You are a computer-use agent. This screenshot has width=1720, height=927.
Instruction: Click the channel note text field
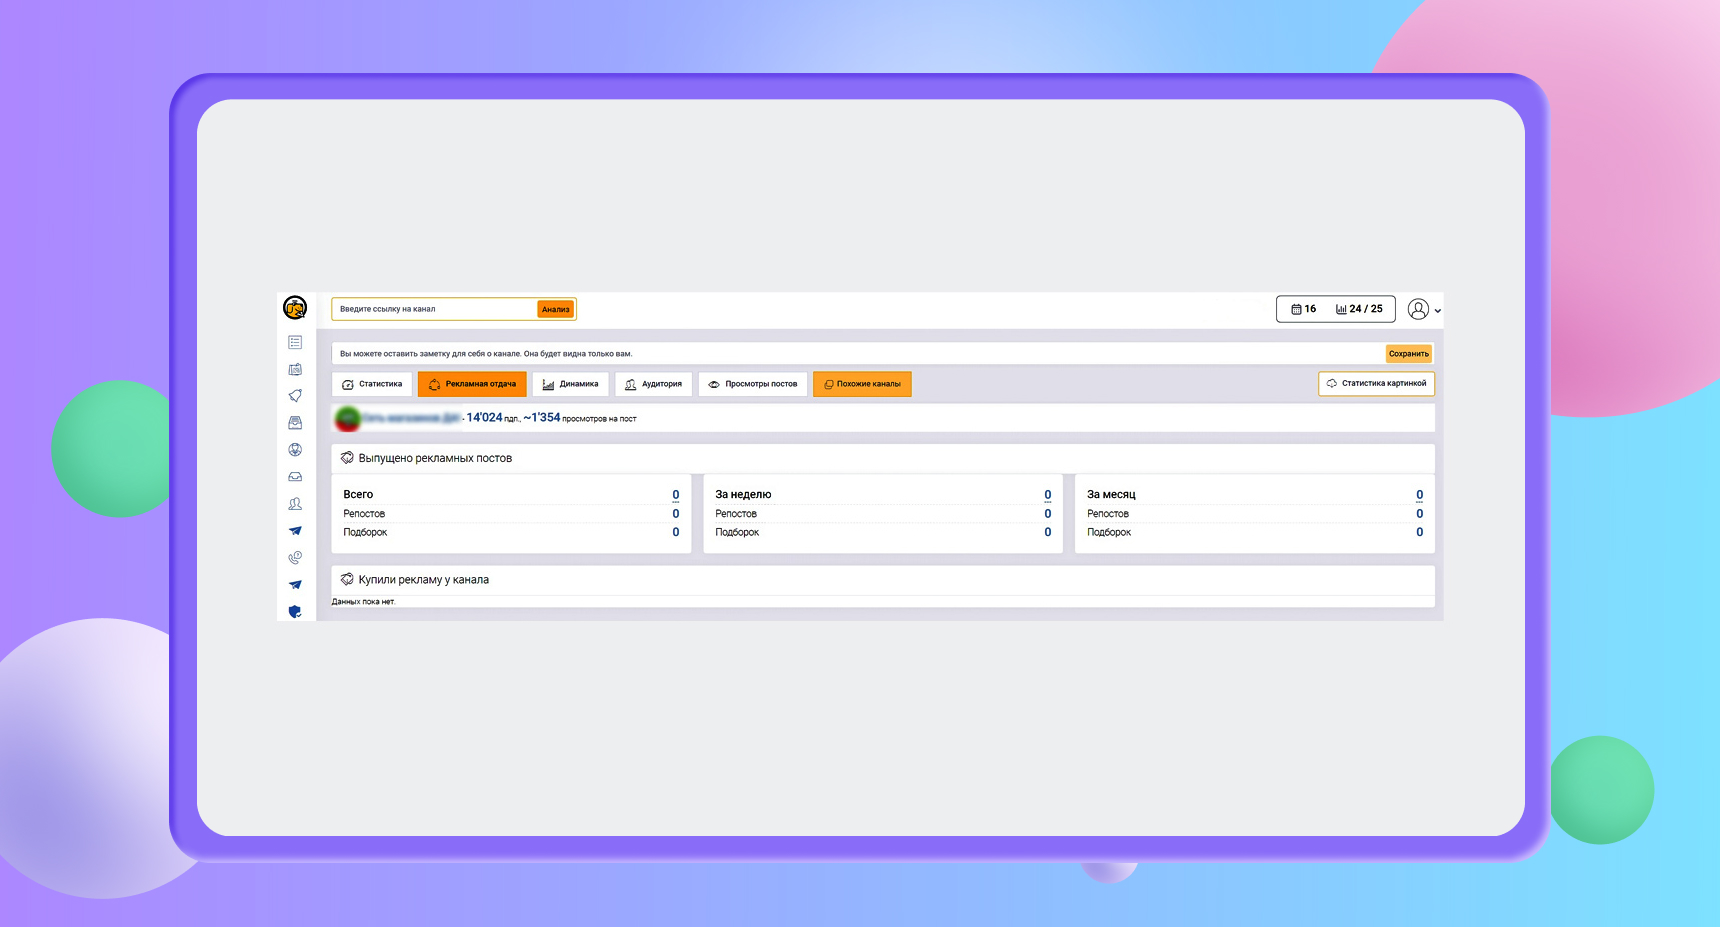point(858,353)
